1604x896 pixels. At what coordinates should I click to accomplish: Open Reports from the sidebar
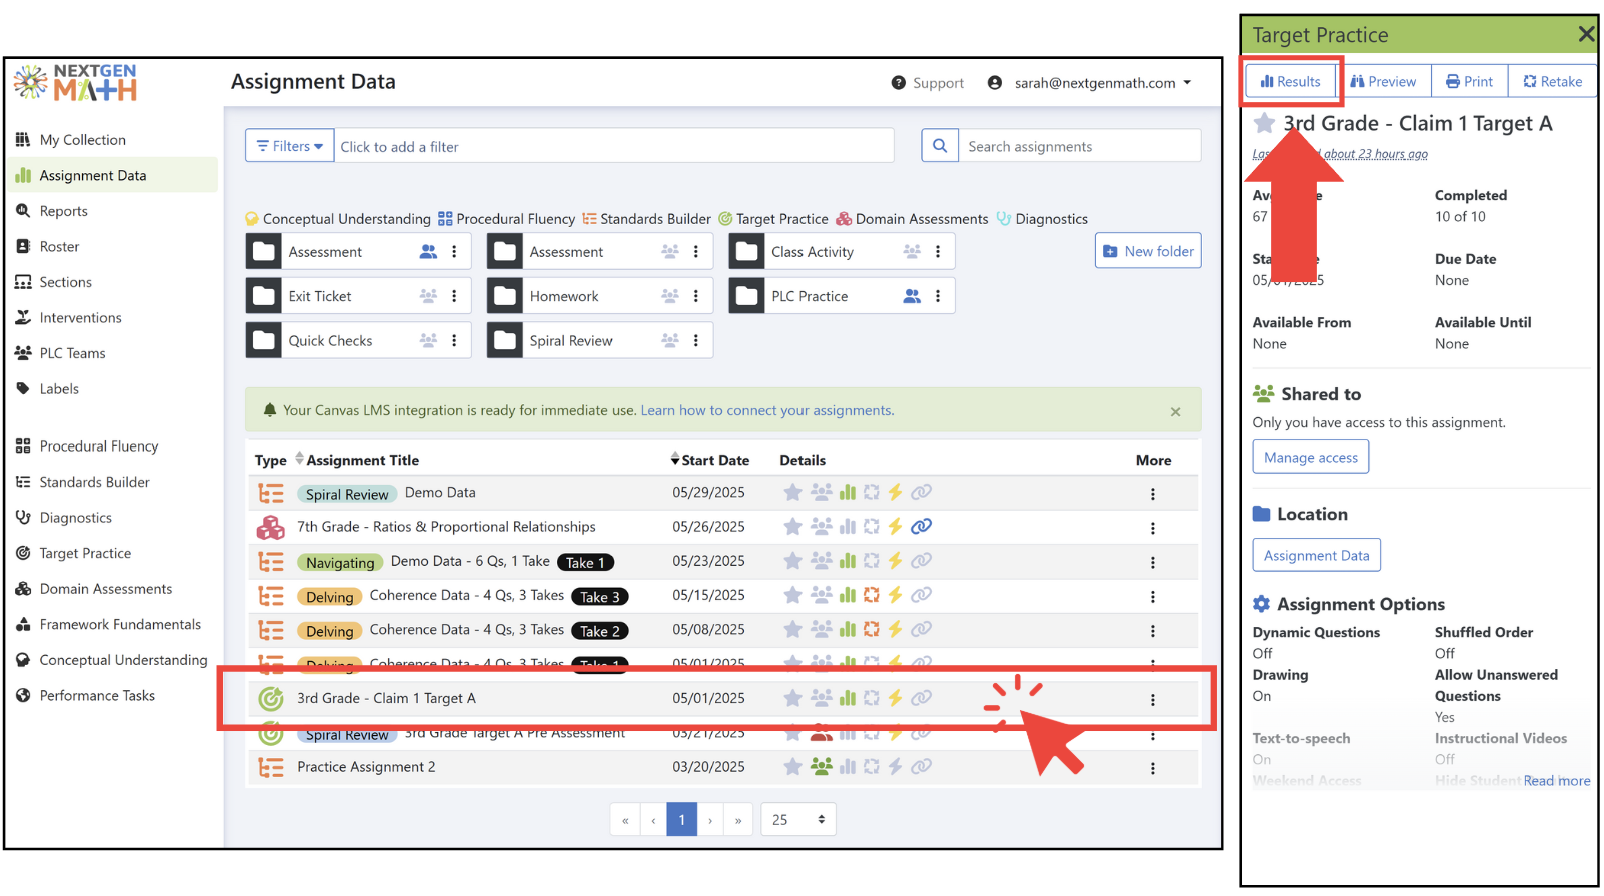click(x=63, y=211)
